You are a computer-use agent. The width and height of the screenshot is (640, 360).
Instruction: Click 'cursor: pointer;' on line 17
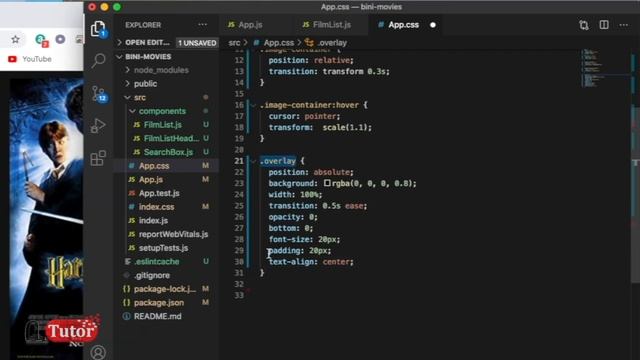pos(304,116)
